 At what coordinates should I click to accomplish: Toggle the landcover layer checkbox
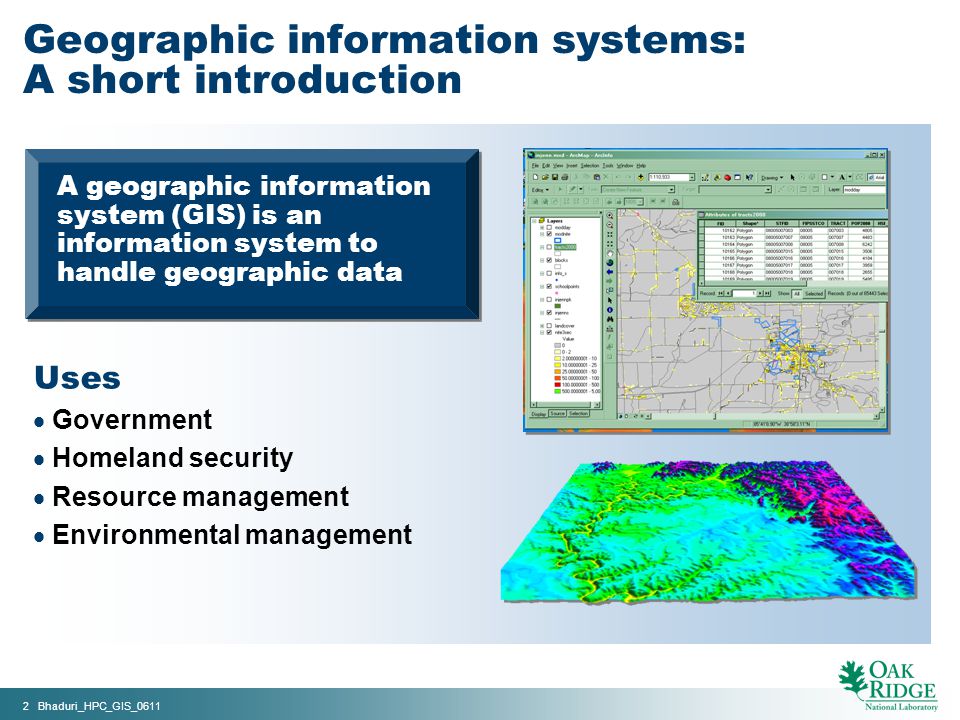pyautogui.click(x=549, y=326)
